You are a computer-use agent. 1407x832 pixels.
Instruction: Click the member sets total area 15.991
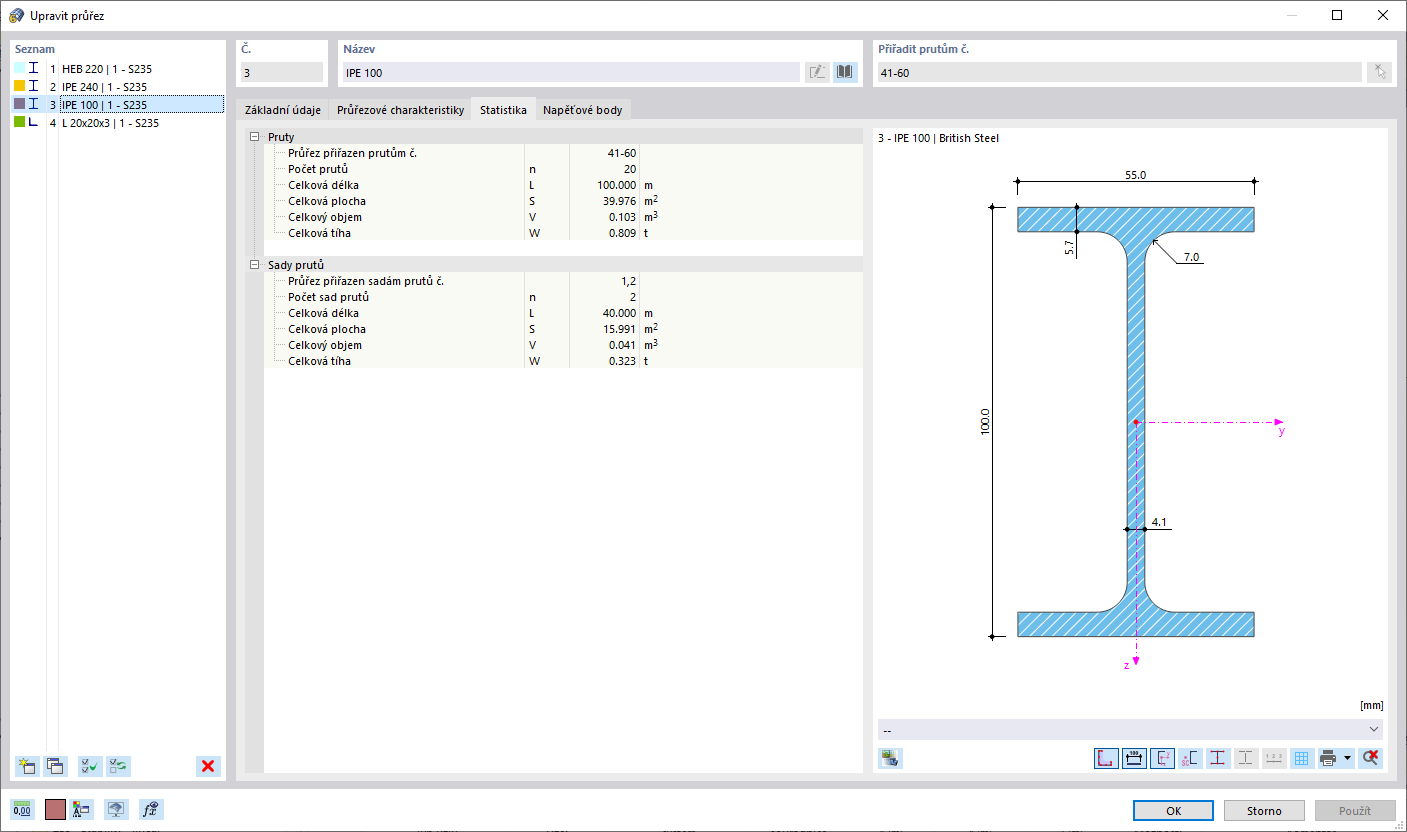click(x=617, y=329)
